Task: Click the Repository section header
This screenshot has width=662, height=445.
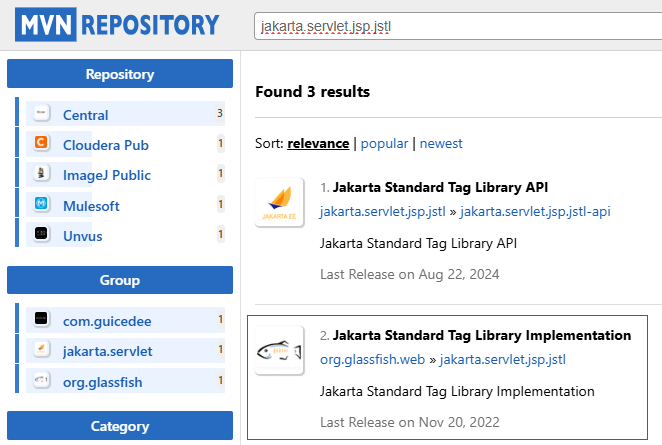Action: click(120, 73)
